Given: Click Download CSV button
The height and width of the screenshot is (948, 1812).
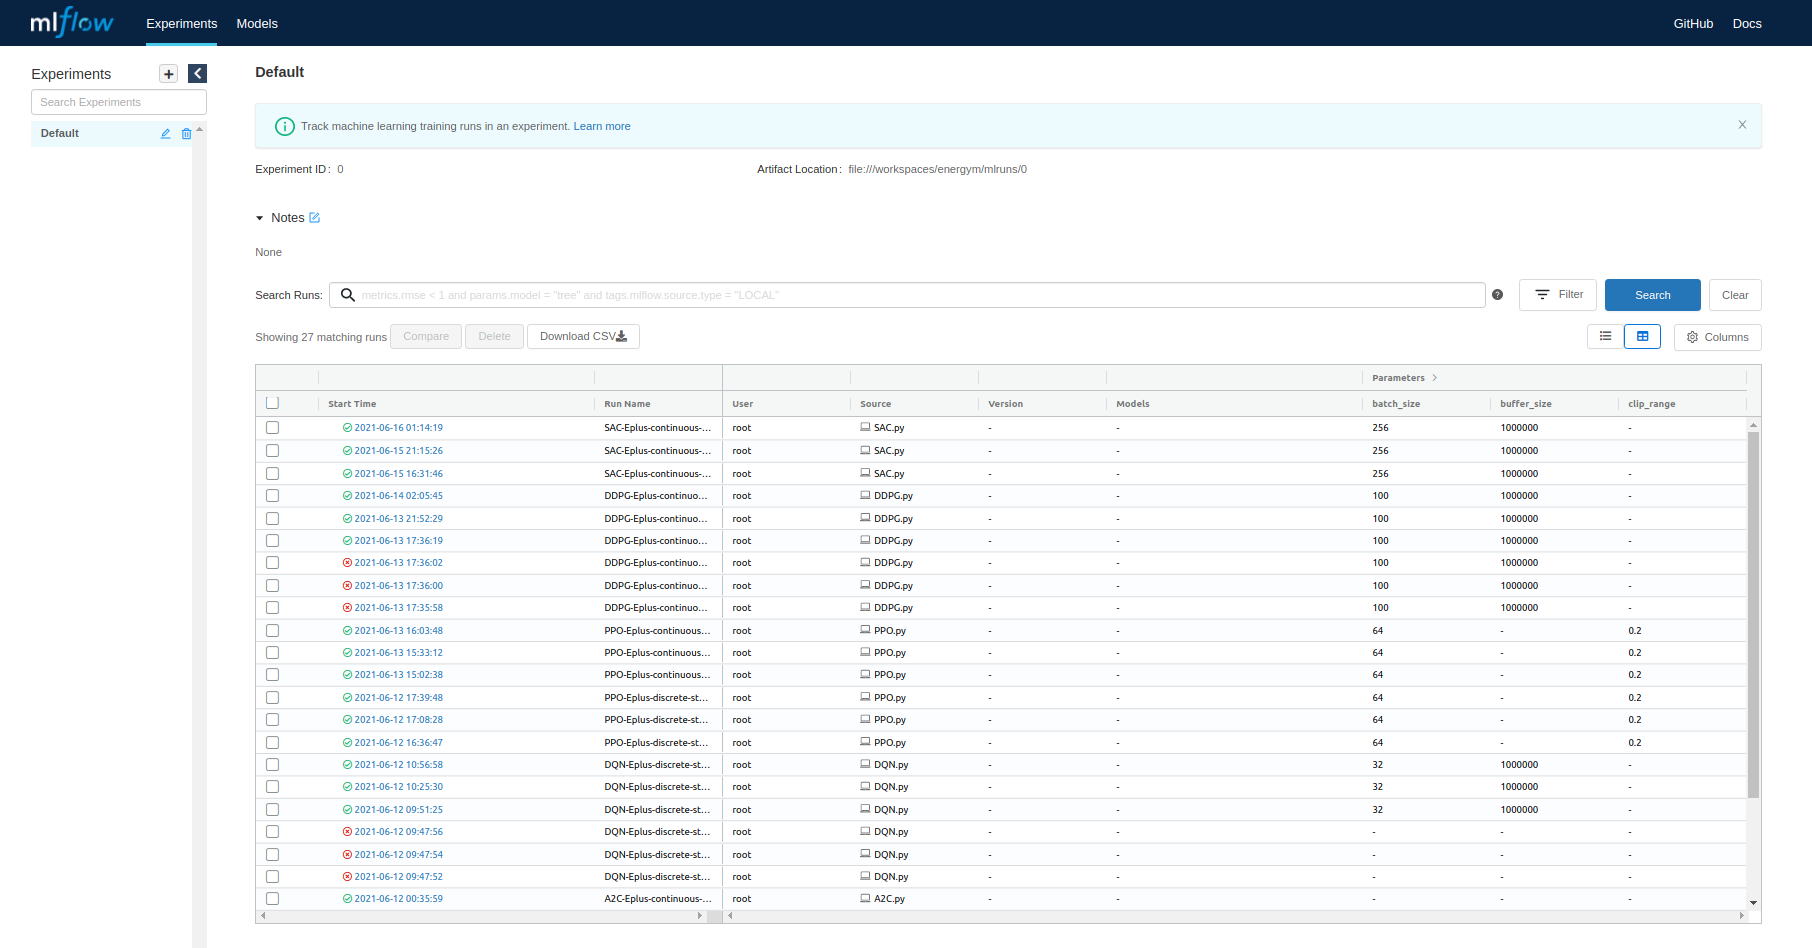Looking at the screenshot, I should click(x=583, y=337).
